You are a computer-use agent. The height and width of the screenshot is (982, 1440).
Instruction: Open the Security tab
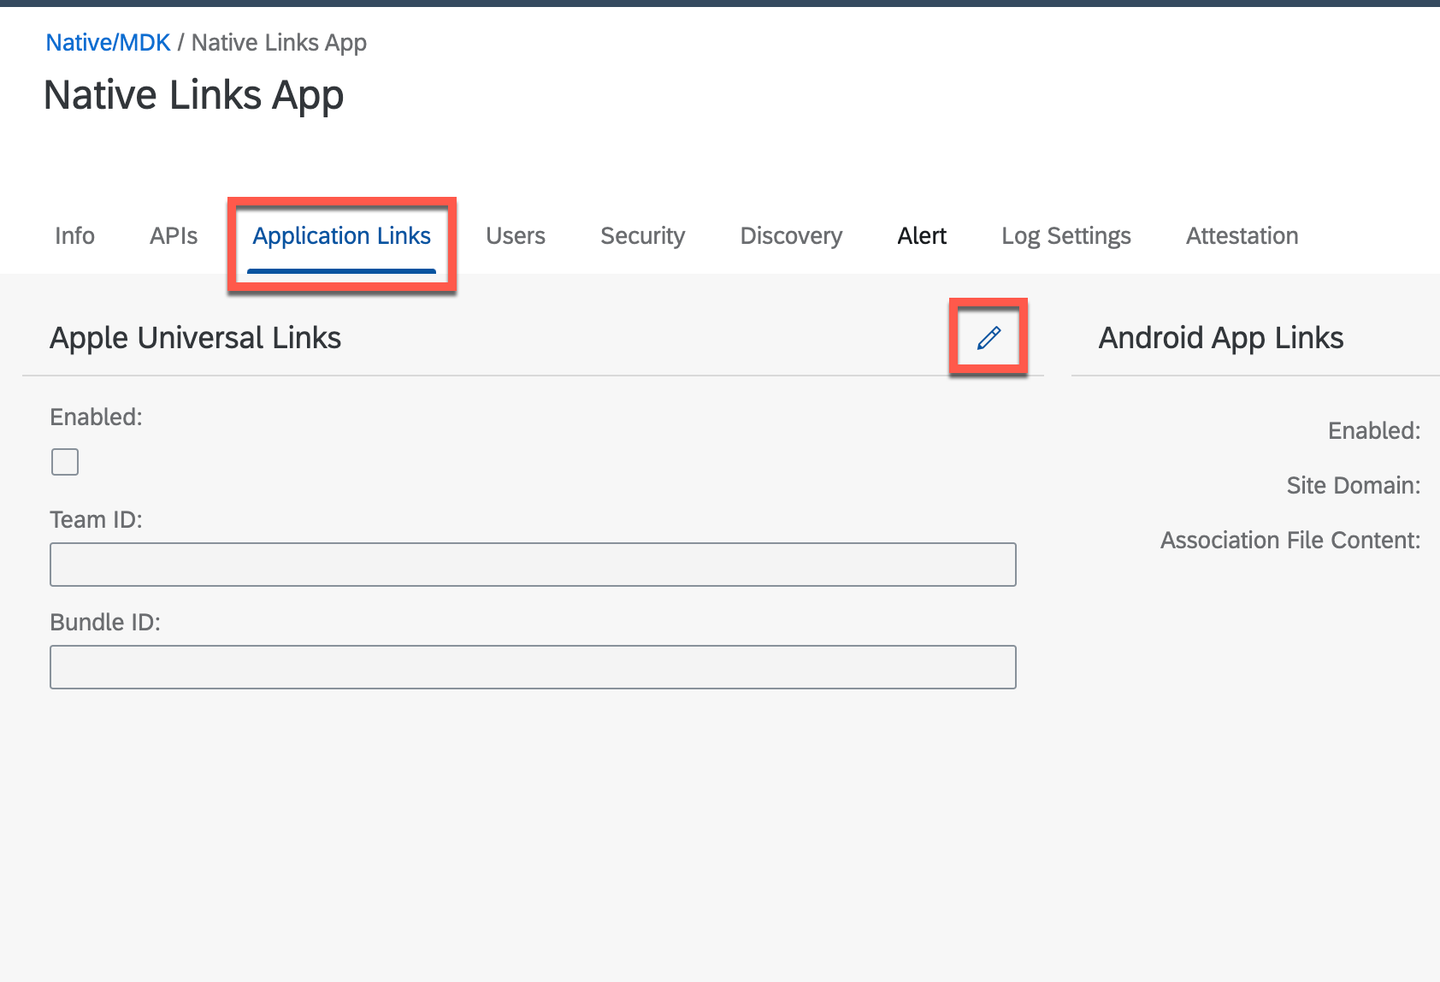tap(643, 236)
